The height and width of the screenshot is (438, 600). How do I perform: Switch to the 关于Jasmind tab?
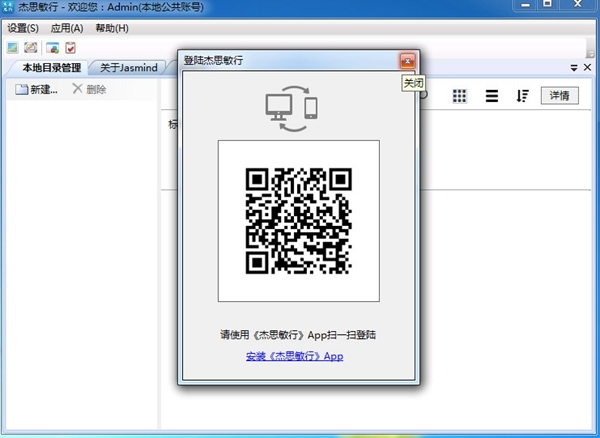tap(129, 68)
